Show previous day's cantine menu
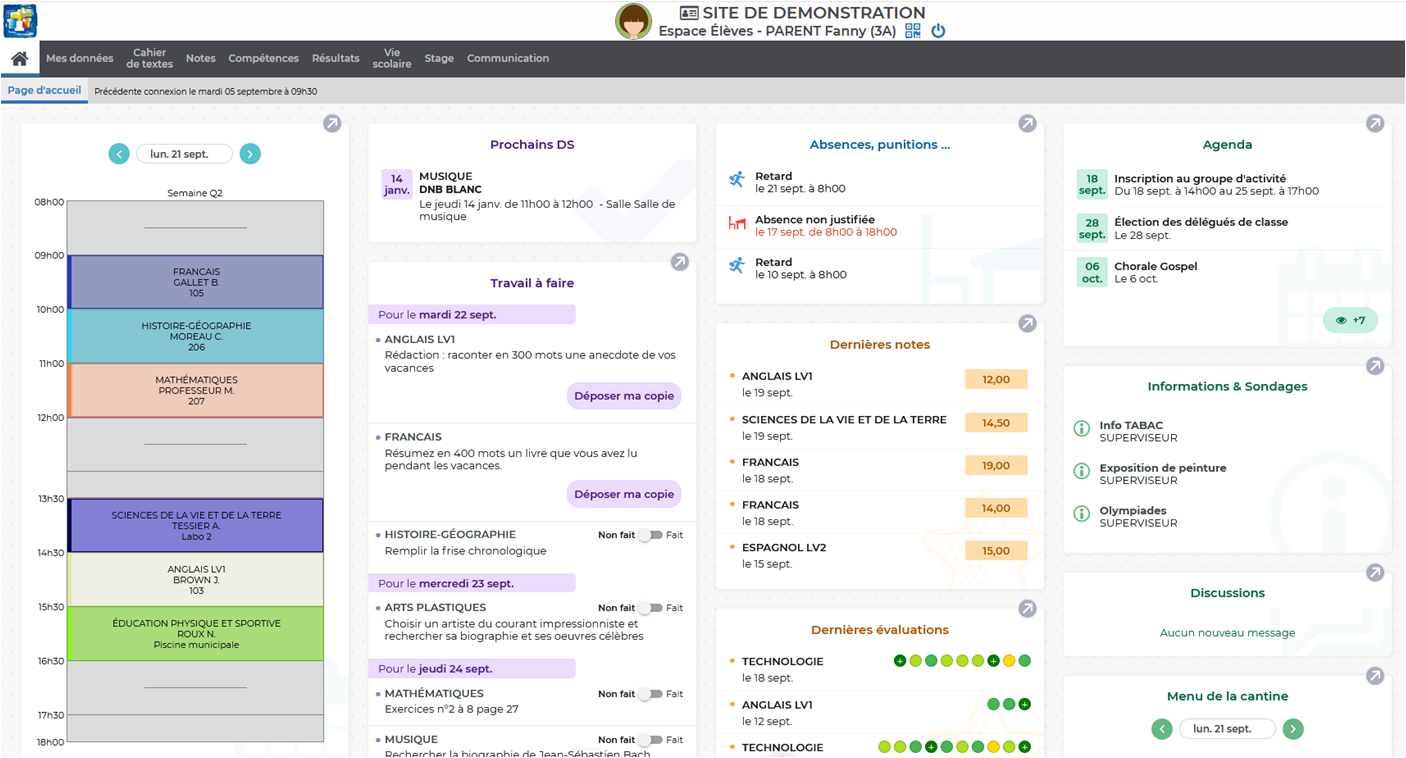The height and width of the screenshot is (758, 1406). [x=1162, y=729]
